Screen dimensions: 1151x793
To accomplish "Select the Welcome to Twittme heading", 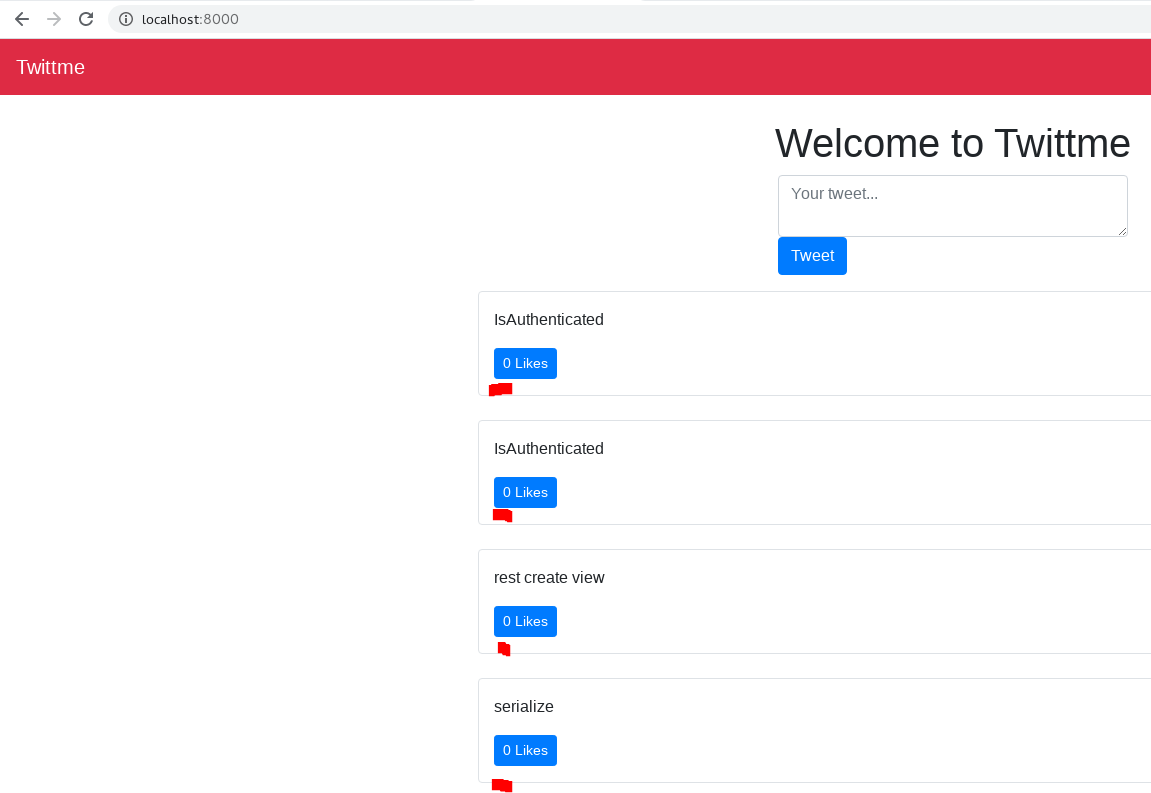I will coord(952,143).
